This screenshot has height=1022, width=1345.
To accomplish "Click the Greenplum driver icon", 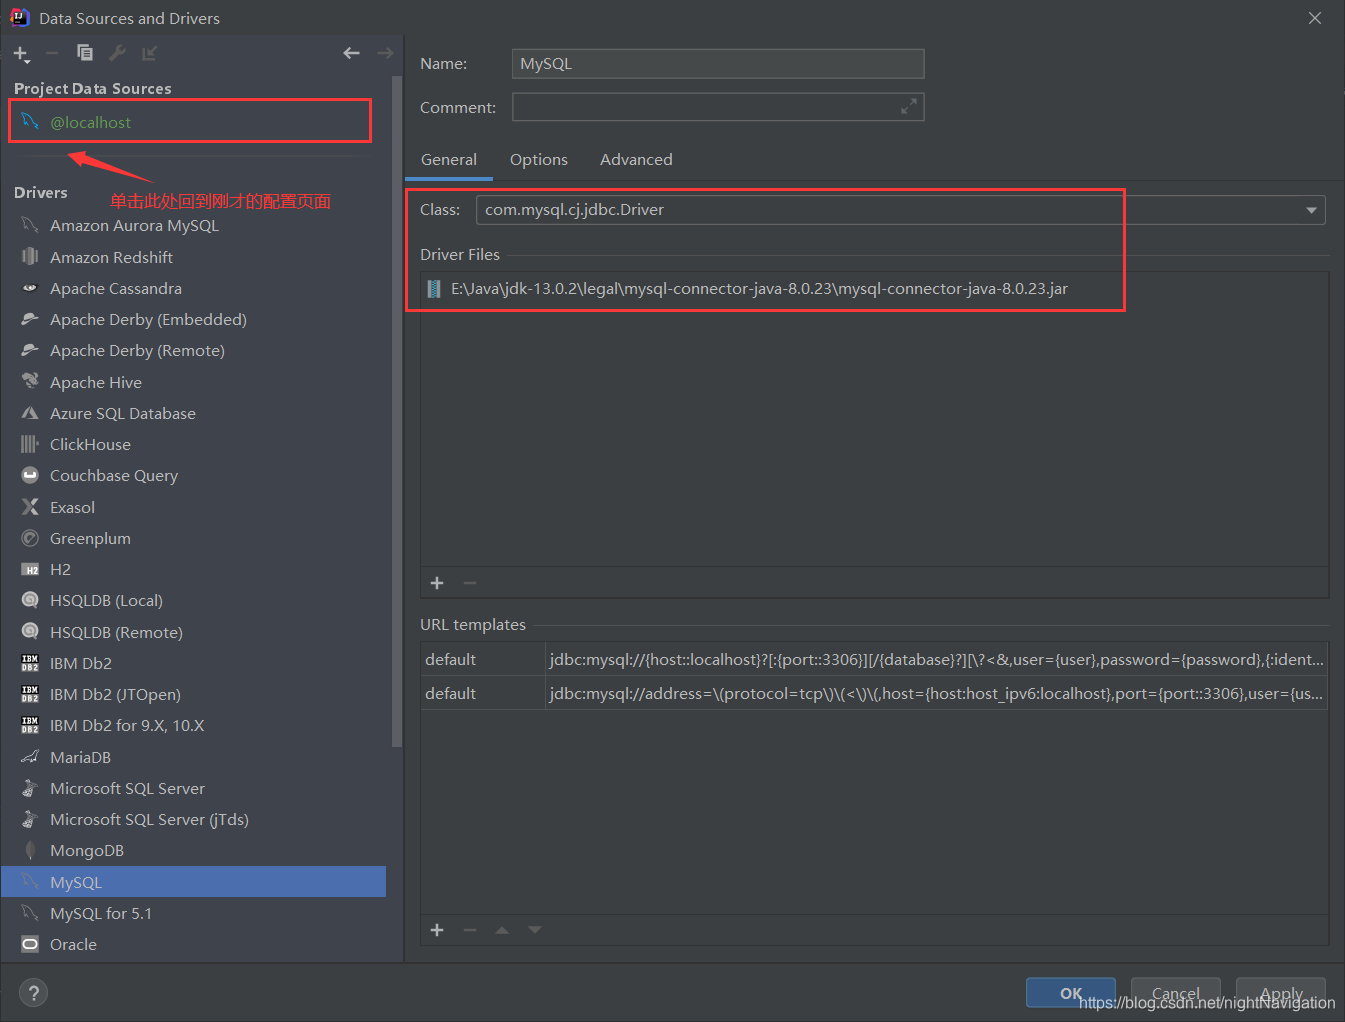I will 30,538.
